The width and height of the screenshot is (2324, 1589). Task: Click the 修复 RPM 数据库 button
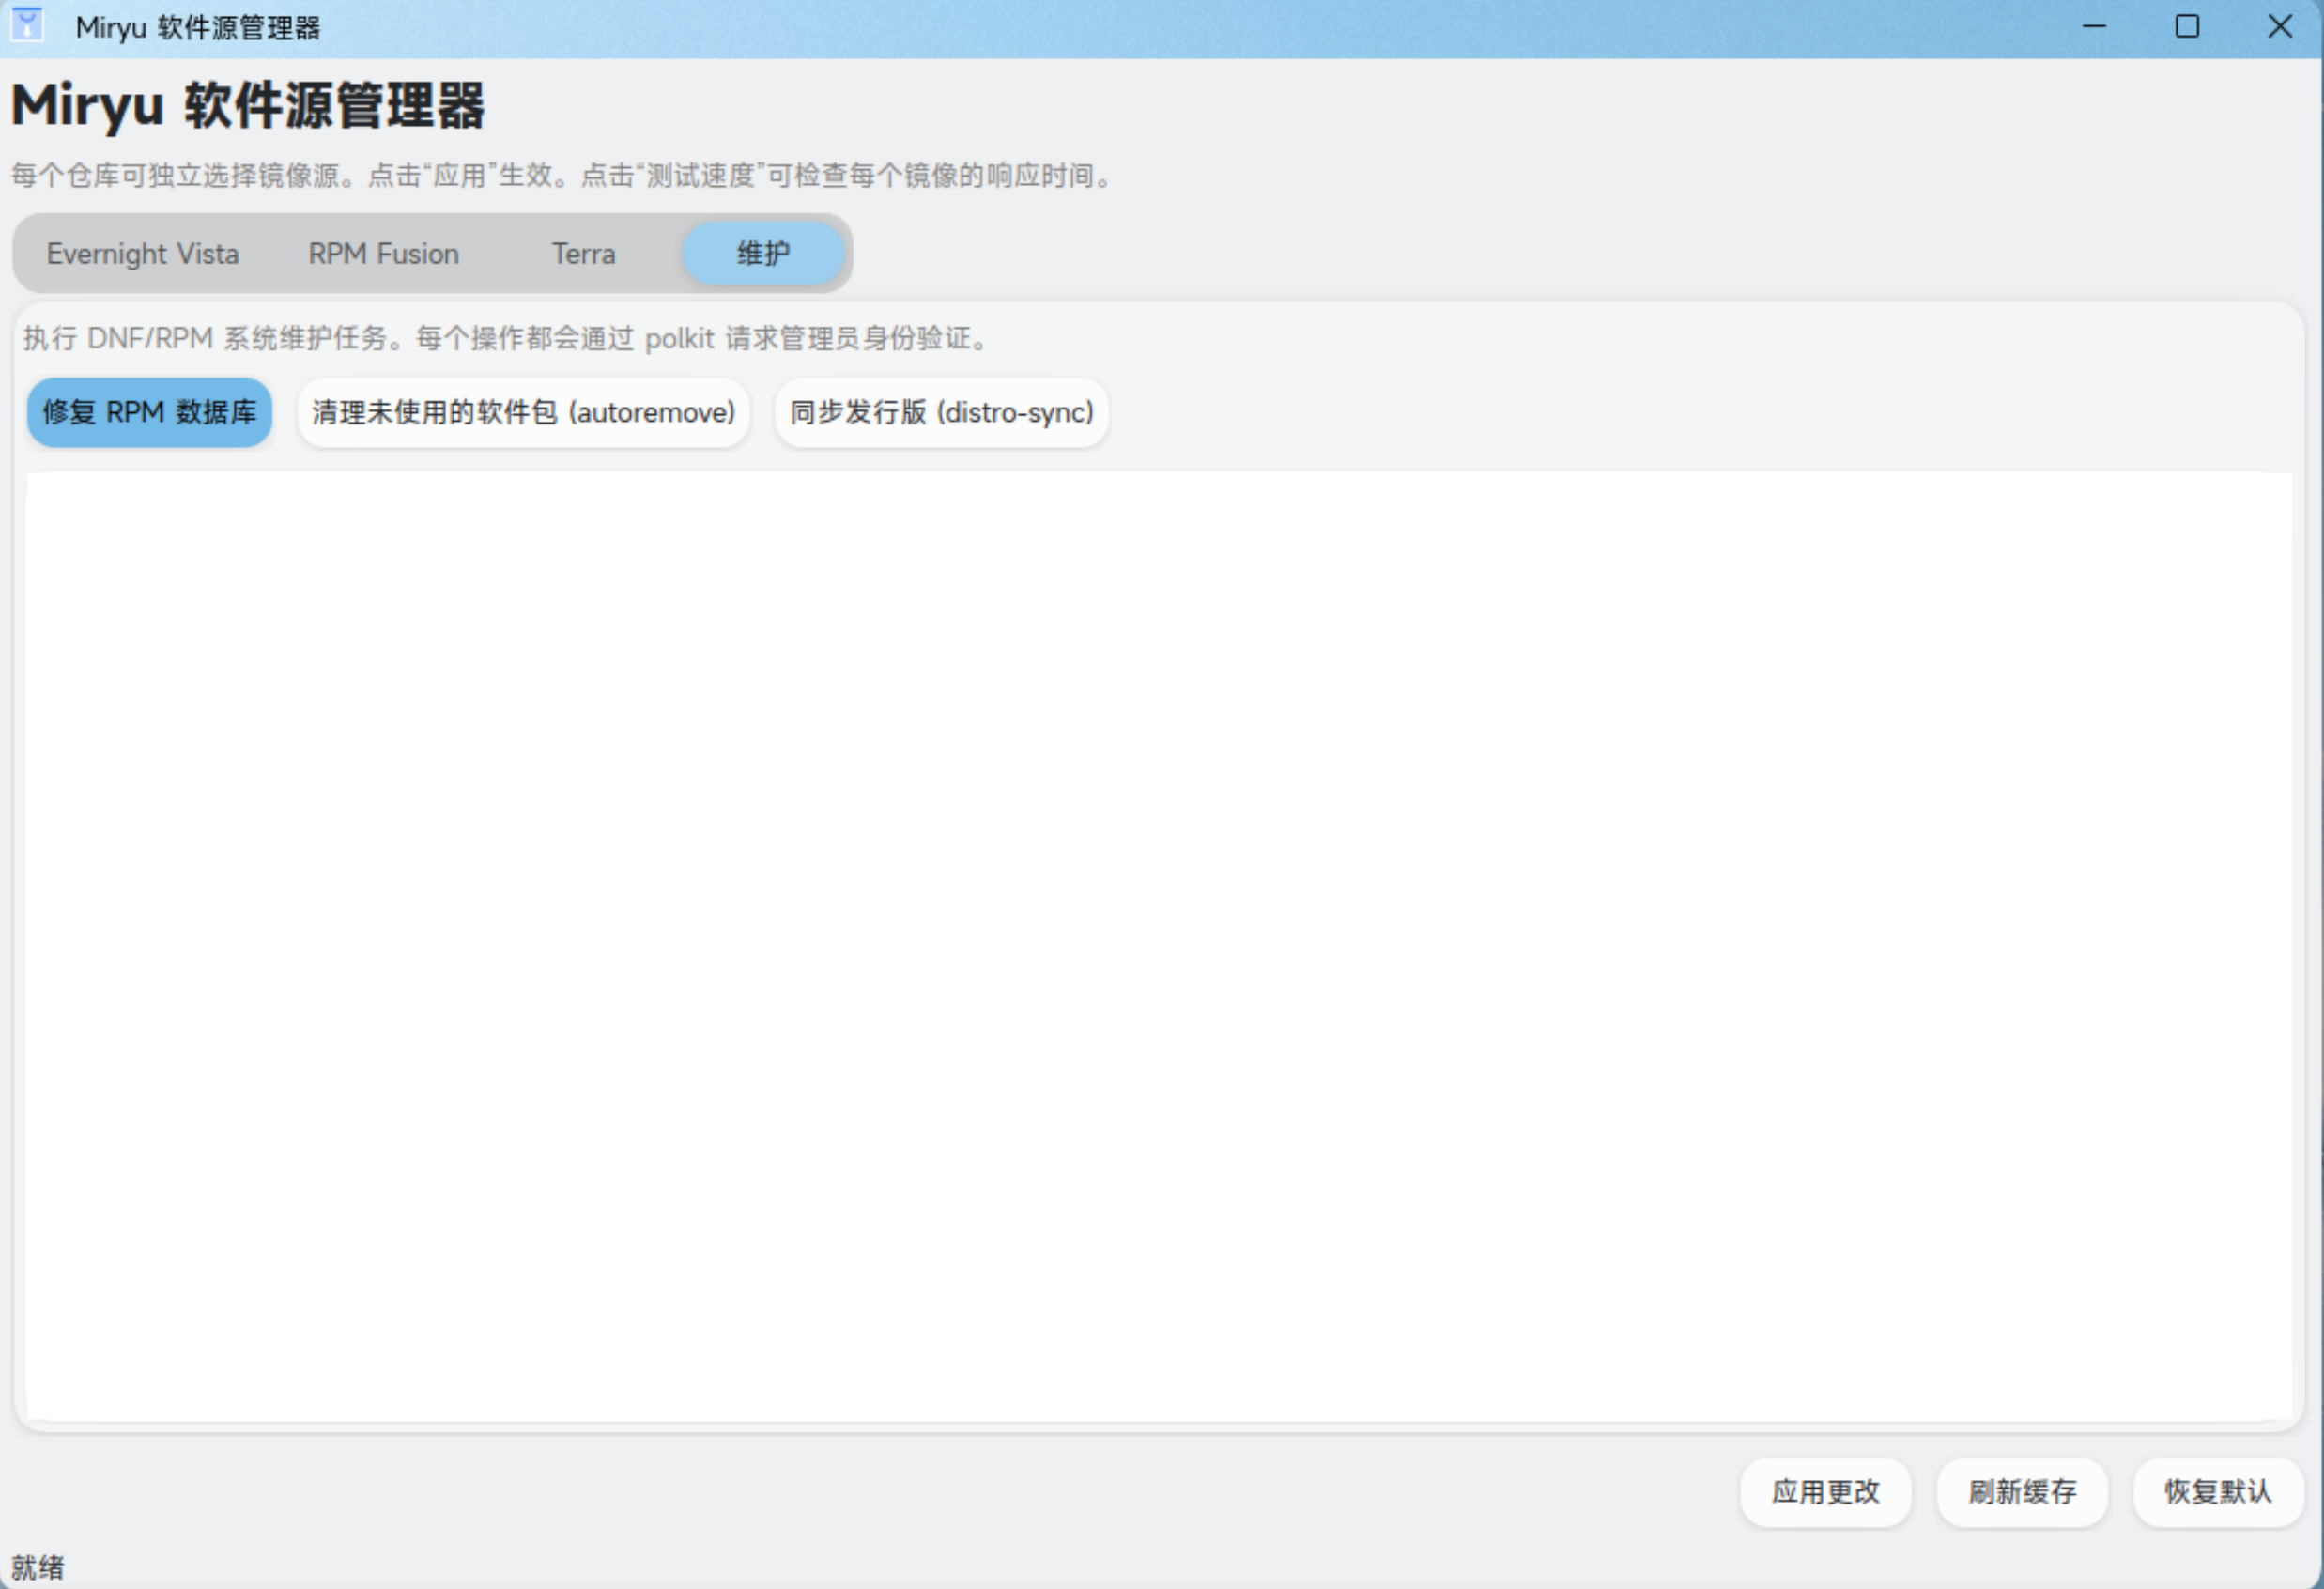150,412
